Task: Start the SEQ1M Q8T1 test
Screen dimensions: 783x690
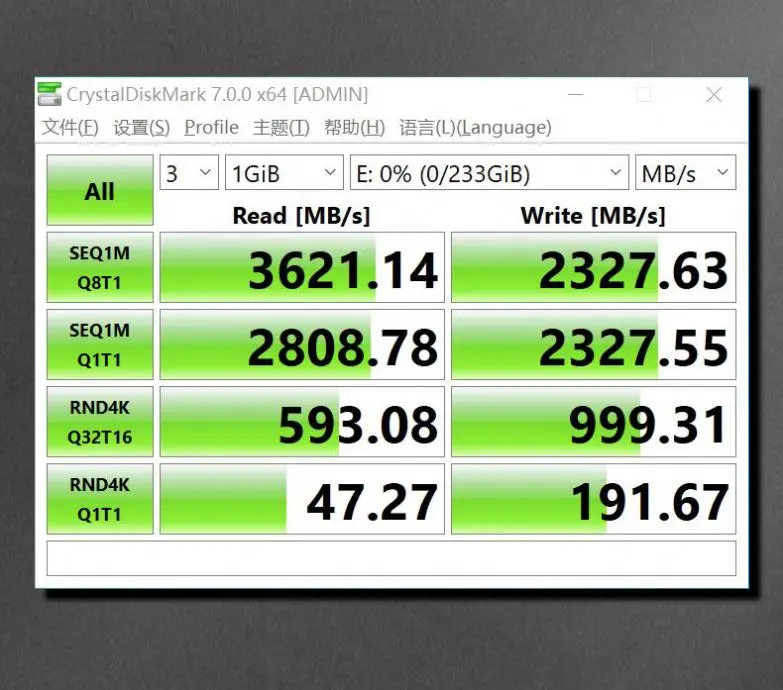Action: pyautogui.click(x=100, y=267)
